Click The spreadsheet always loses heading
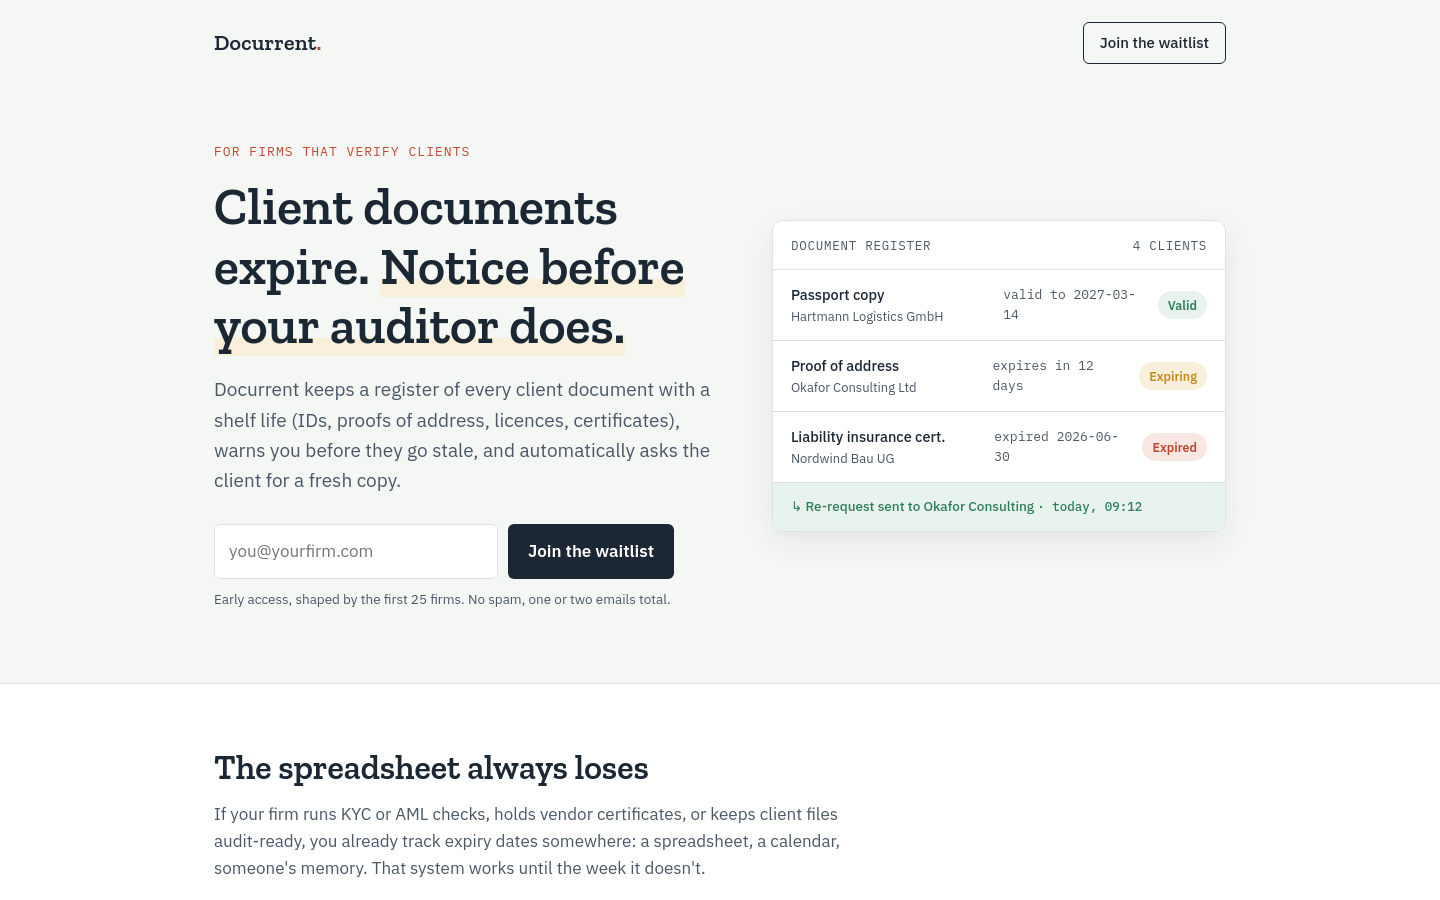1440x900 pixels. 431,768
